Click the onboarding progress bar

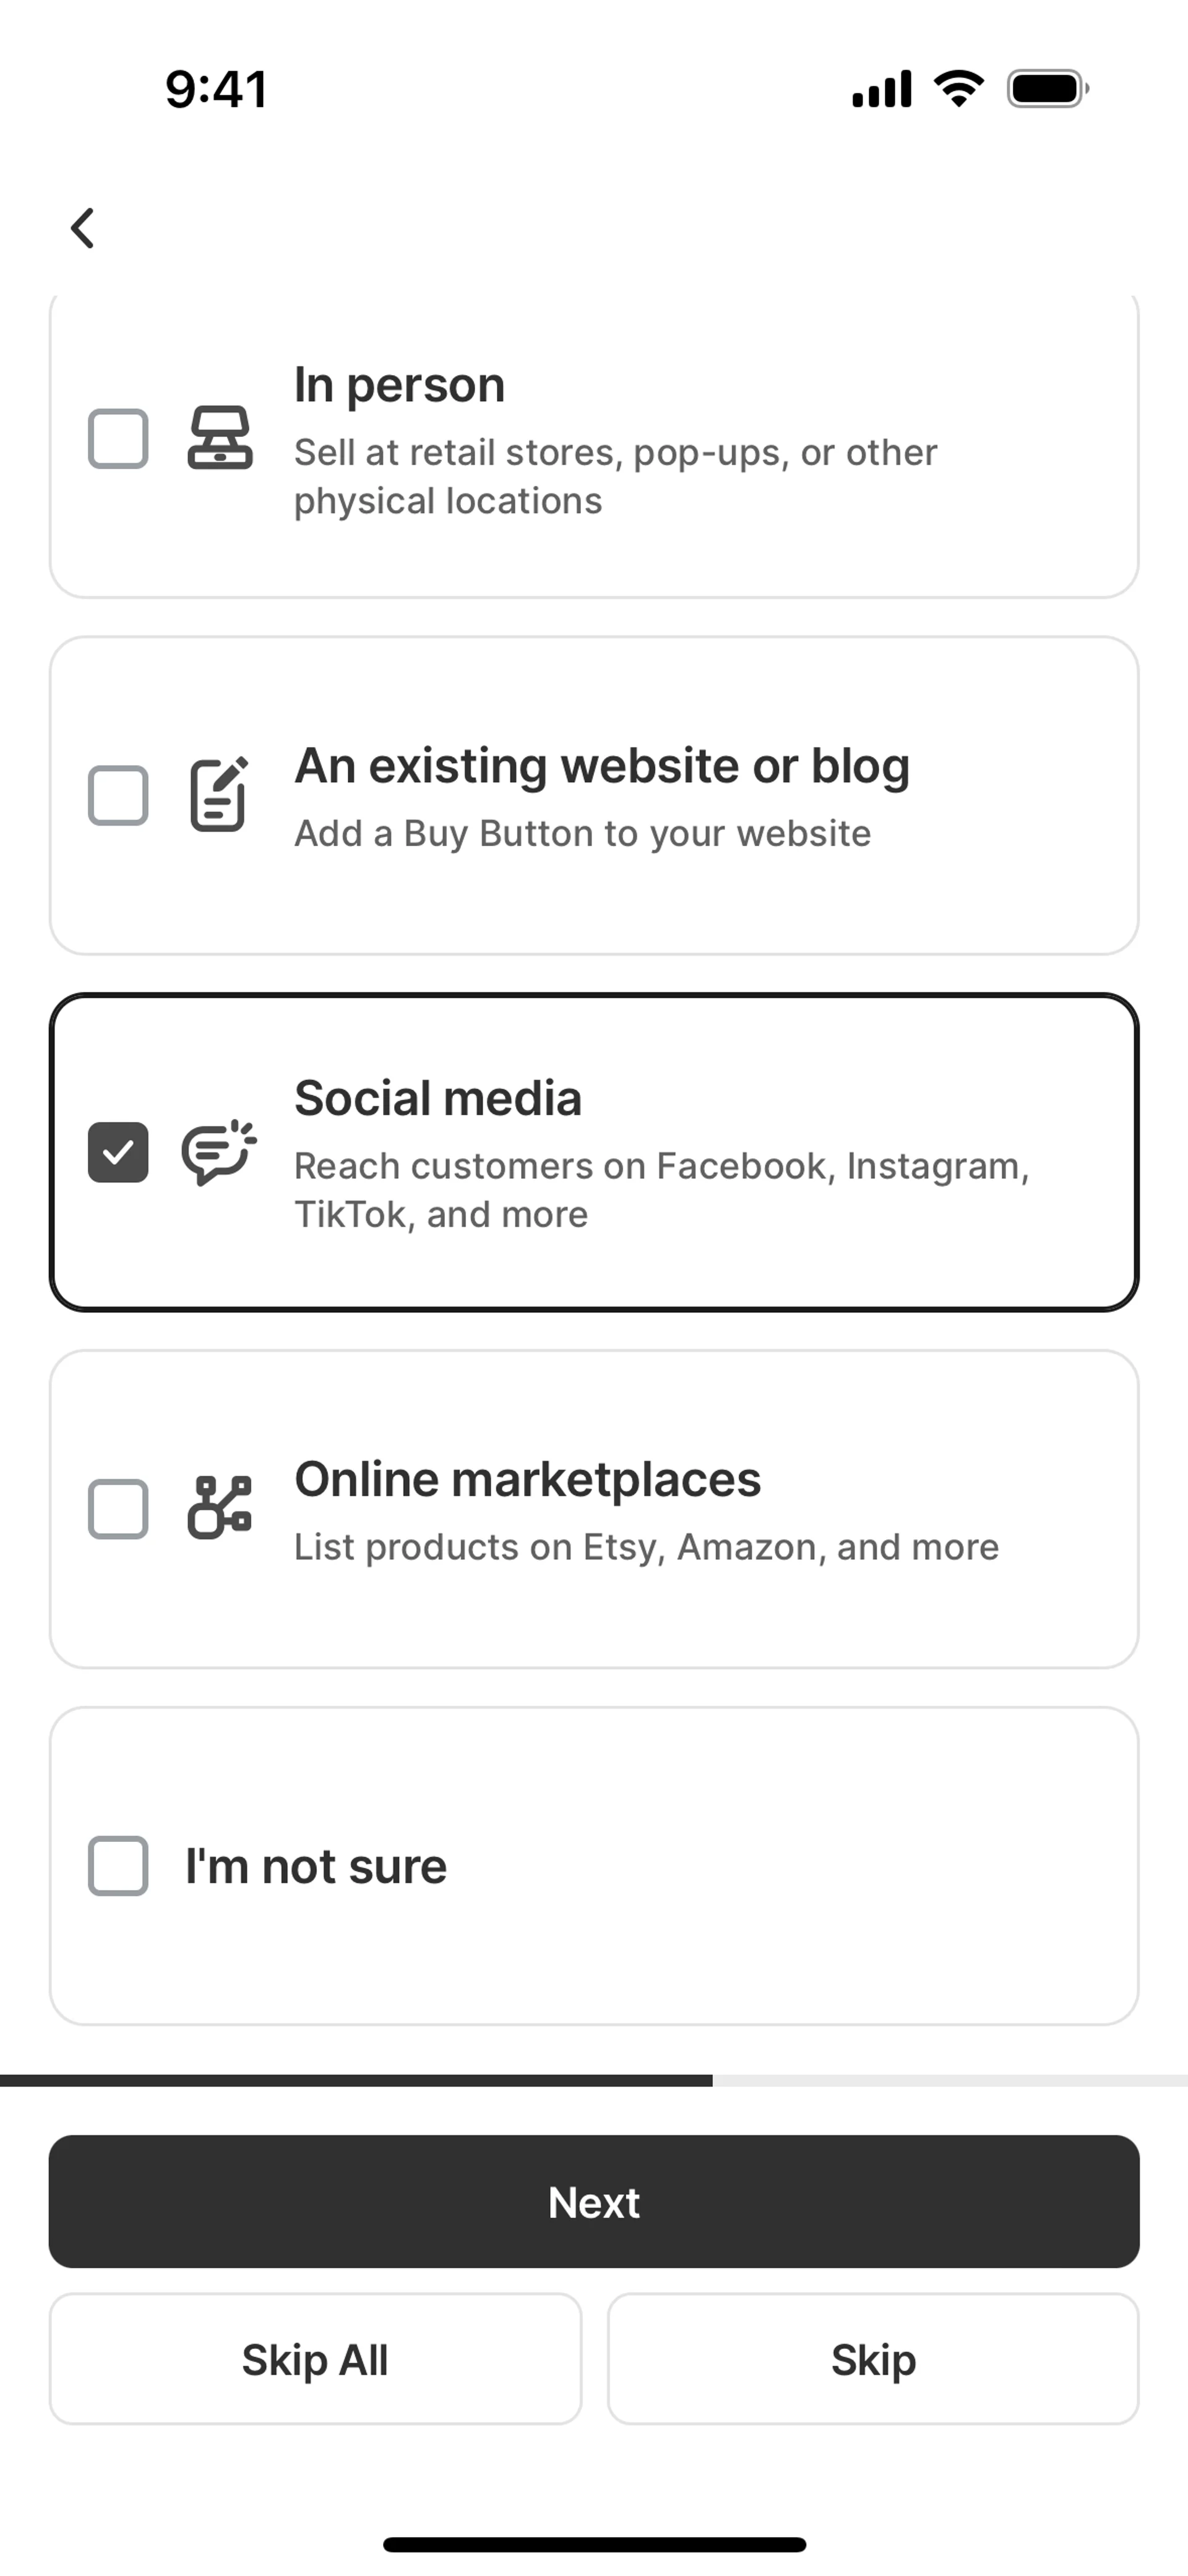[594, 2080]
